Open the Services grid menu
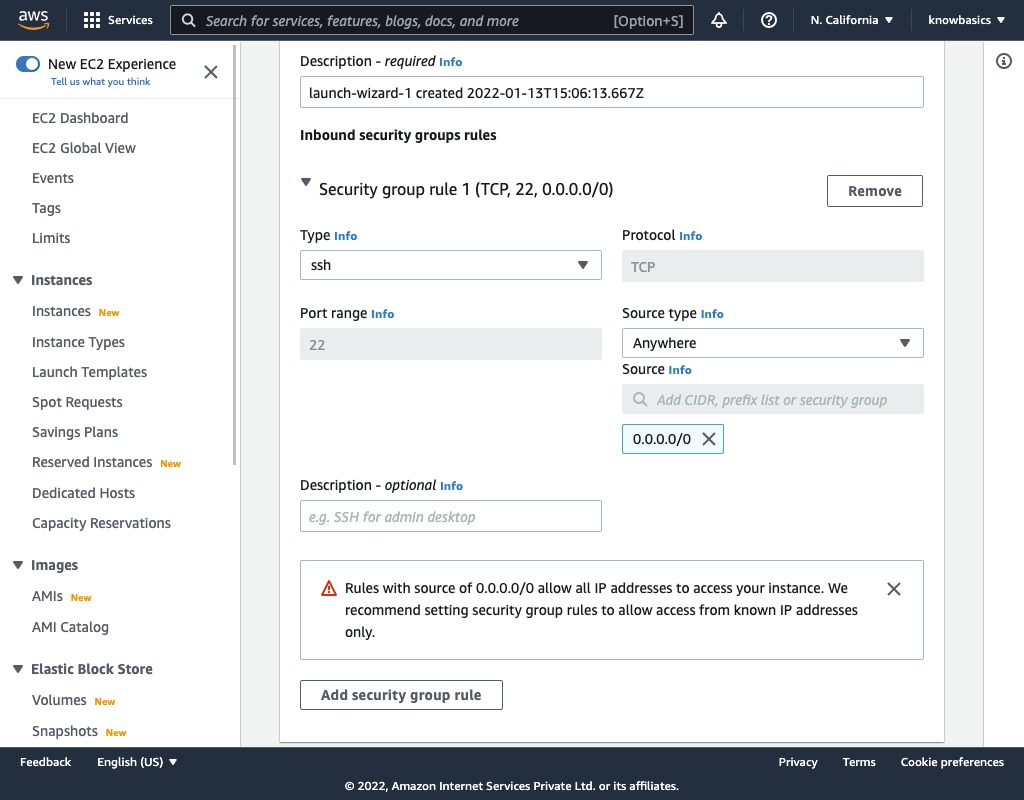Viewport: 1024px width, 800px height. [118, 20]
